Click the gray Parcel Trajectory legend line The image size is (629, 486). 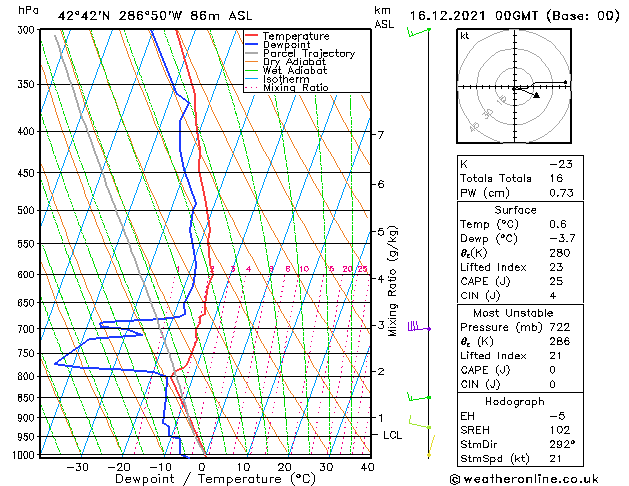[251, 53]
